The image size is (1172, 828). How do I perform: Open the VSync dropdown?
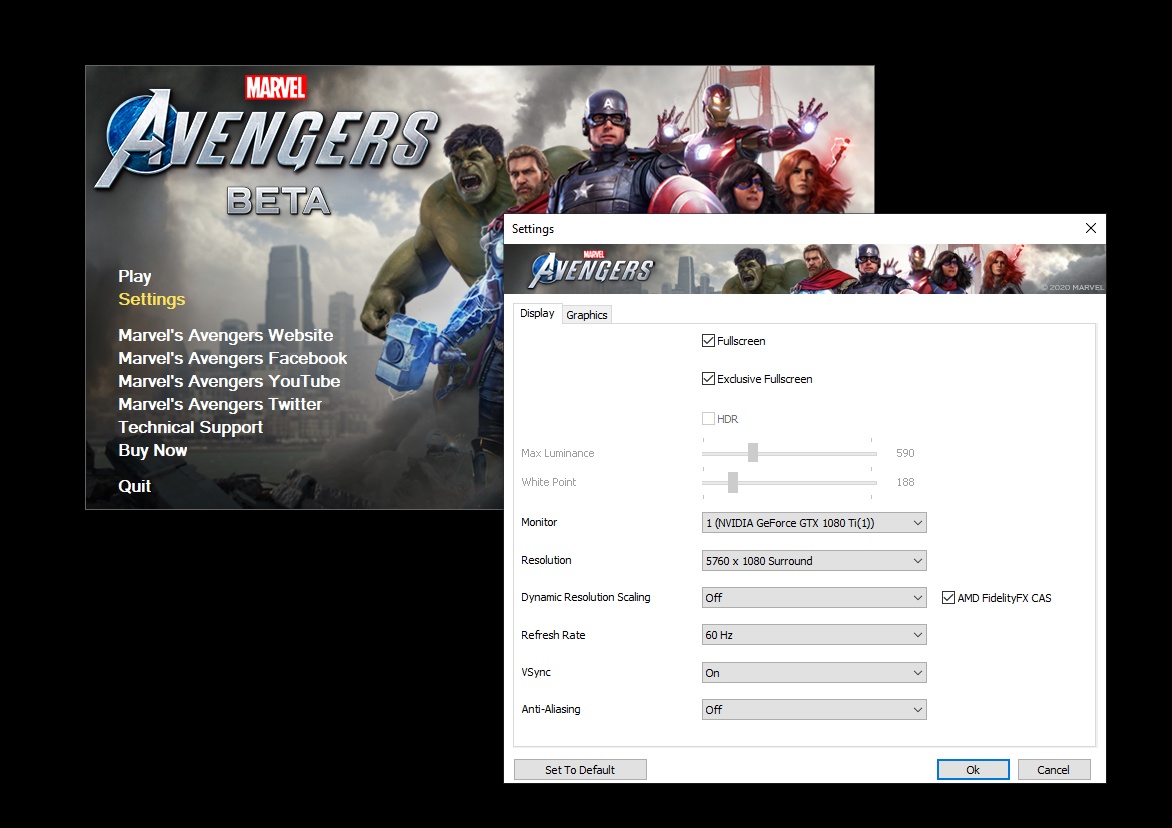[x=814, y=673]
